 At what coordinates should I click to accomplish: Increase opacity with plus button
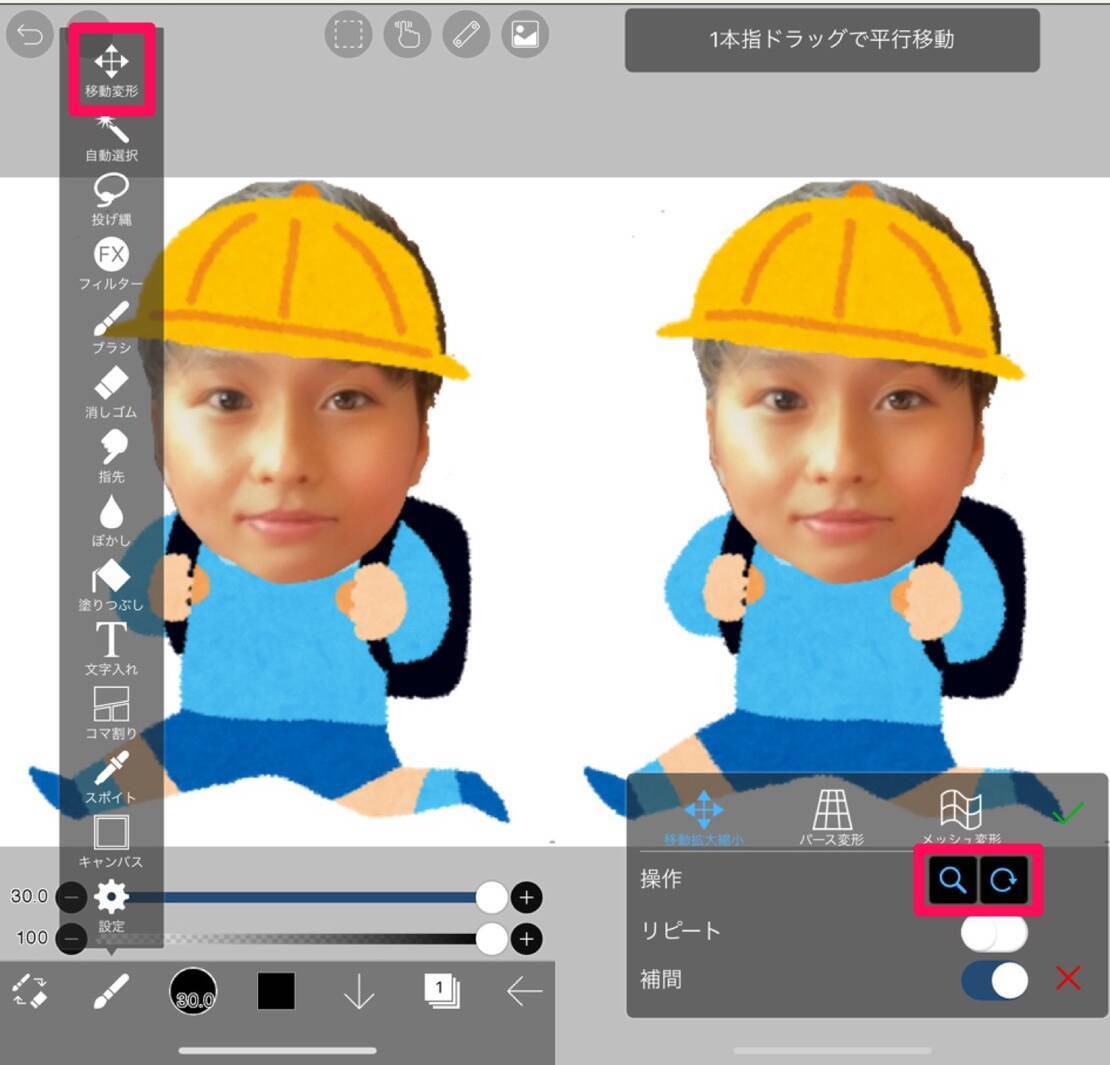(x=526, y=939)
